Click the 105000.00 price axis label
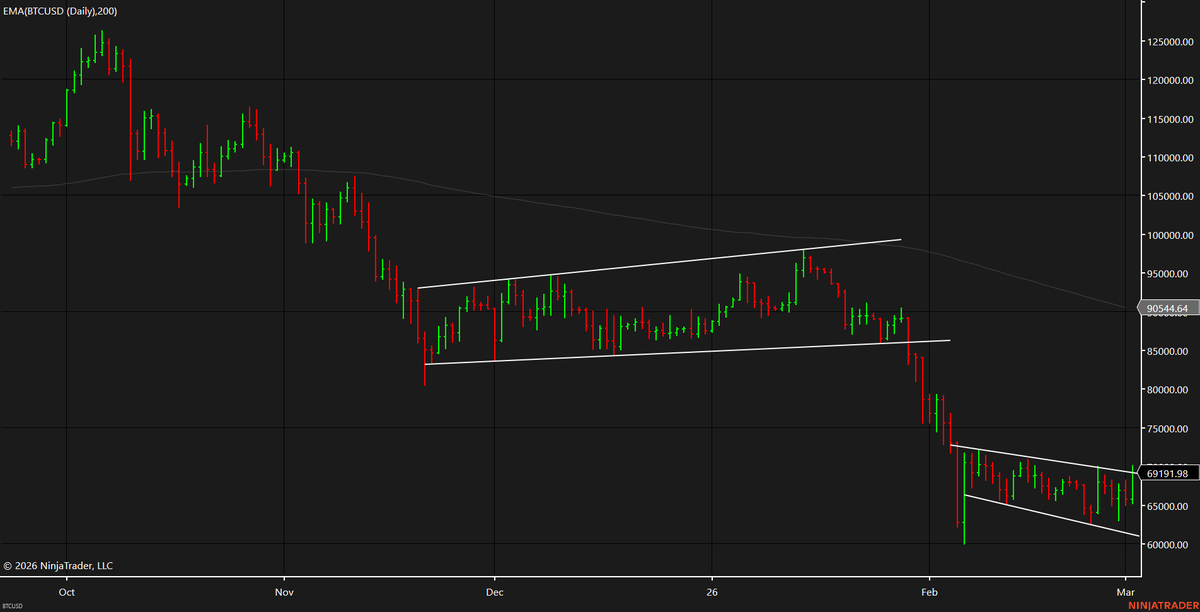1200x612 pixels. tap(1169, 196)
